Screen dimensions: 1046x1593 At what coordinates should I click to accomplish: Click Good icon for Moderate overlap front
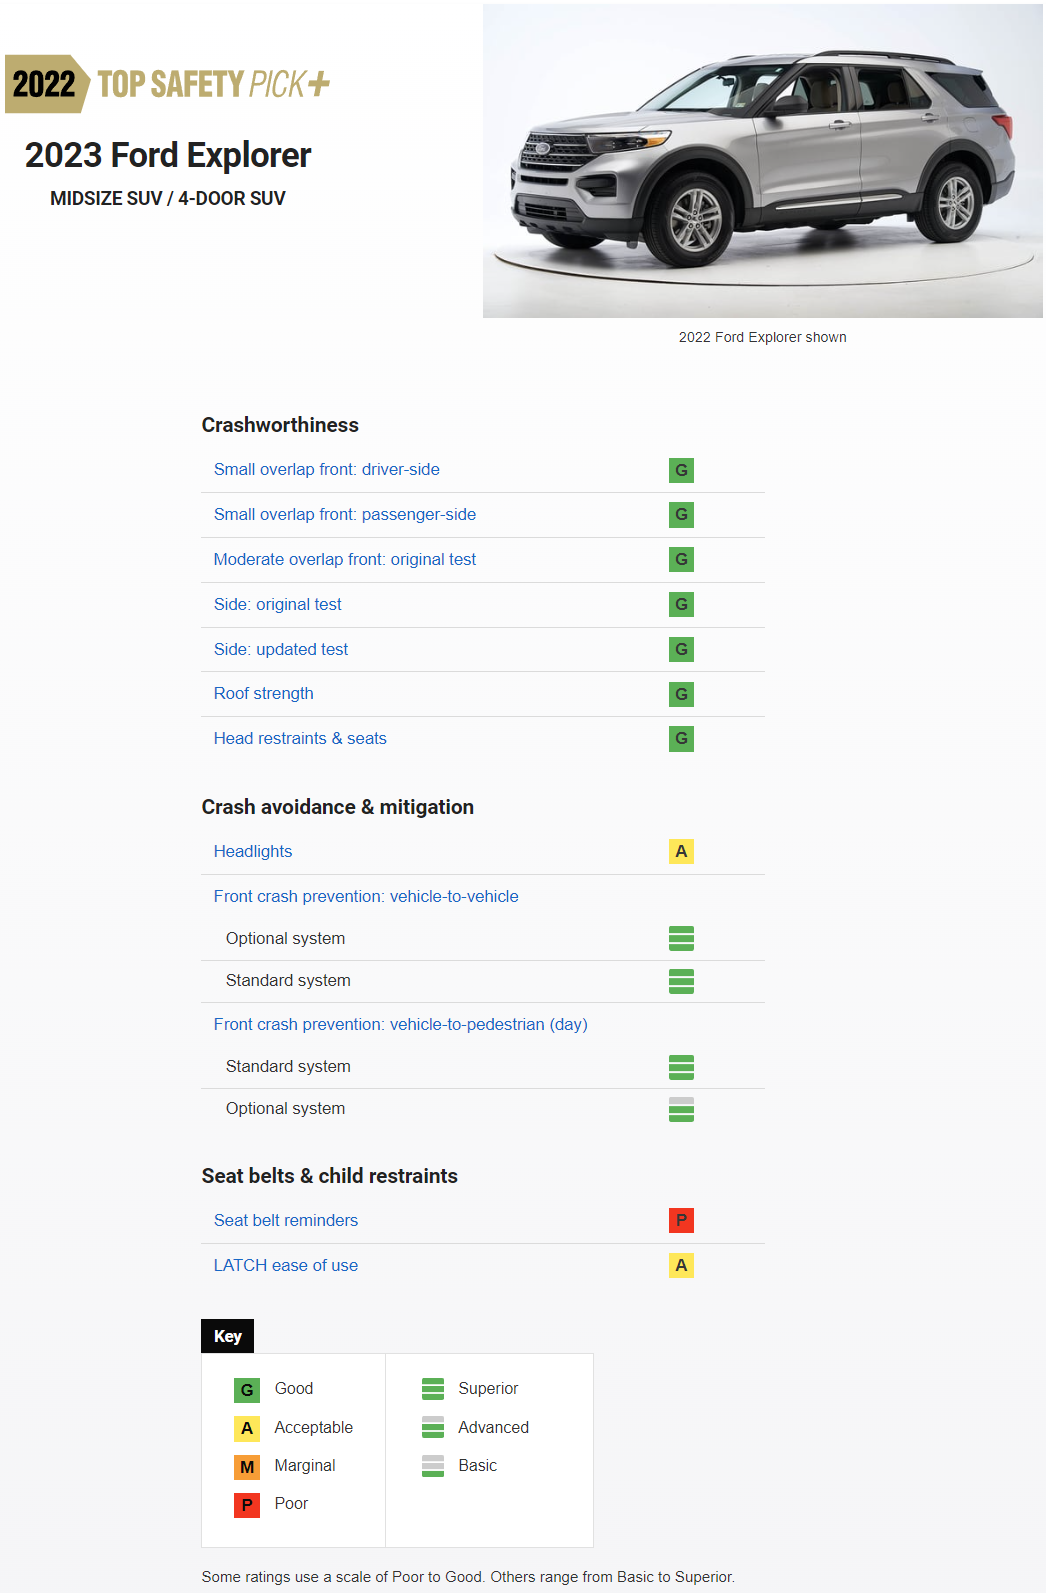(x=681, y=560)
